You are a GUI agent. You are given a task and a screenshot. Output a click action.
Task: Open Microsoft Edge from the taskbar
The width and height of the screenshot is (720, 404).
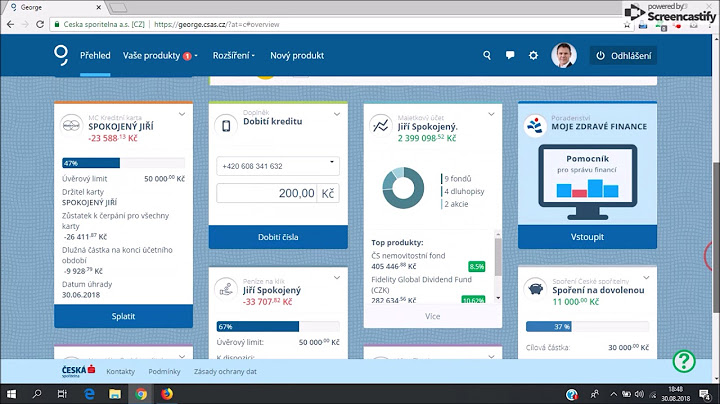[89, 394]
